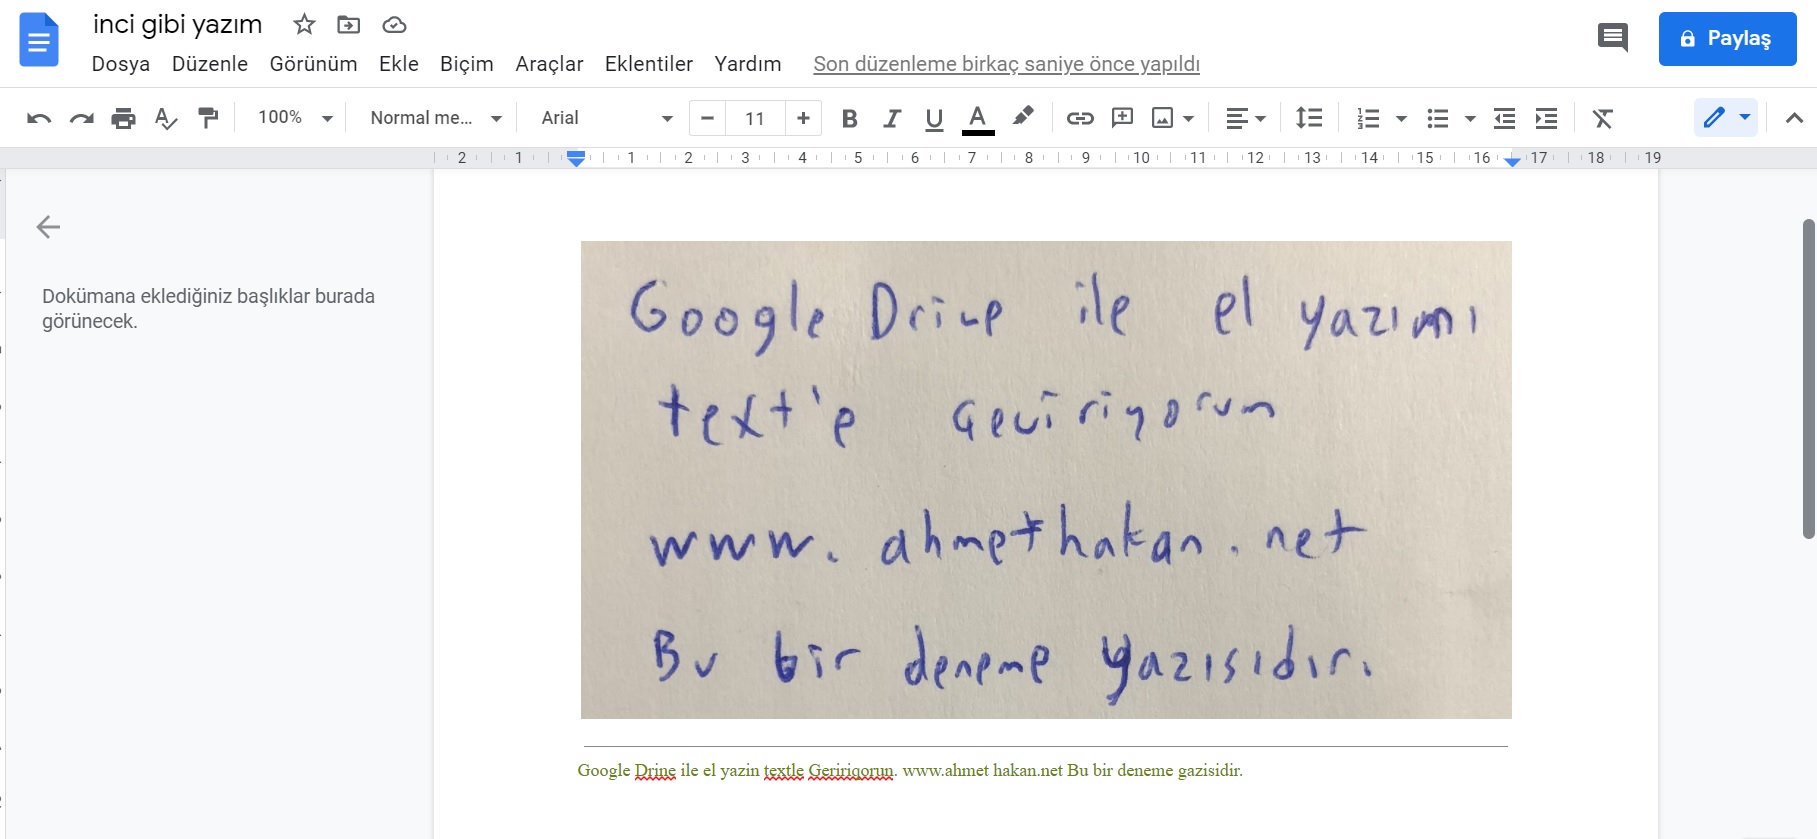Click the bulleted list icon

(x=1437, y=118)
